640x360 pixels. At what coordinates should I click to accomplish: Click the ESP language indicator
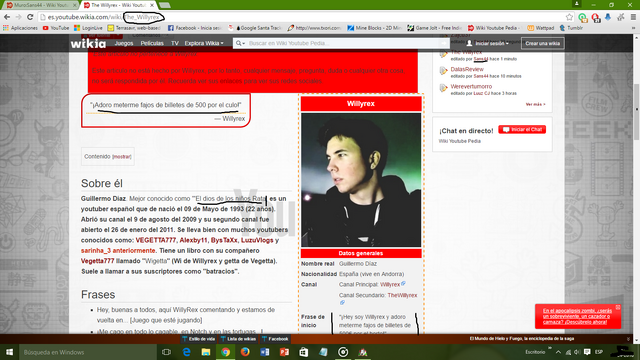tap(598, 352)
